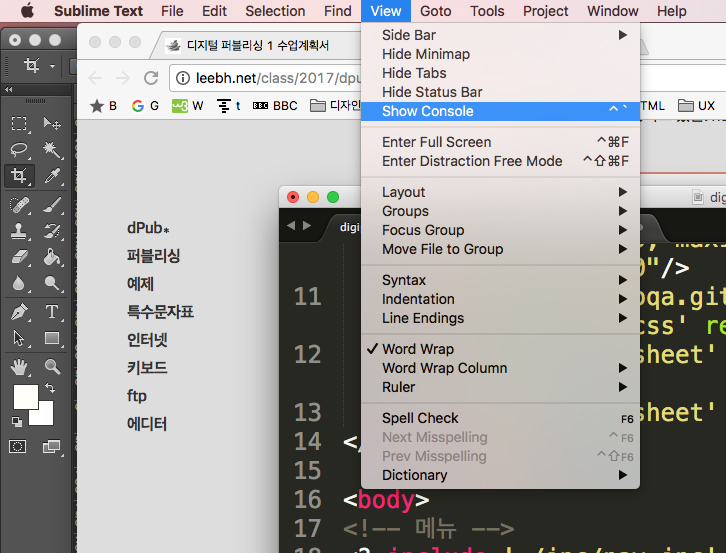Expand the Side Bar submenu
Viewport: 726px width, 553px height.
(x=409, y=35)
